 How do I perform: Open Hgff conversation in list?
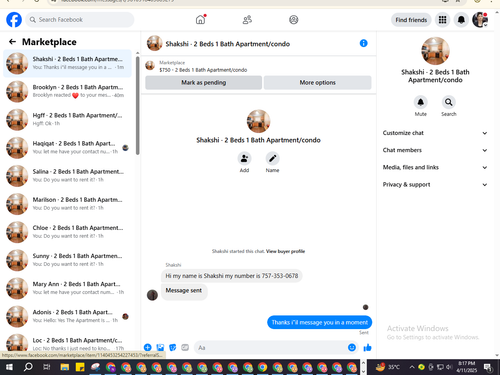tap(67, 119)
